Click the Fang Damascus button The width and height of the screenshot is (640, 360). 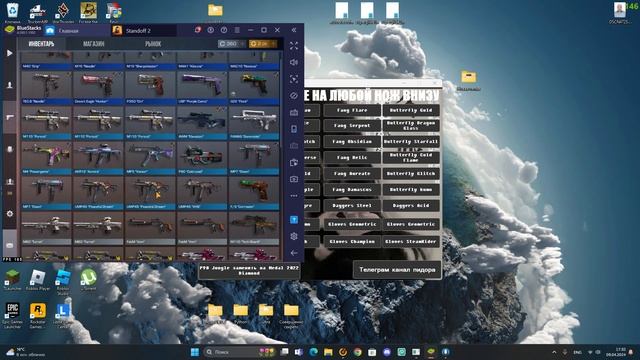tap(352, 190)
